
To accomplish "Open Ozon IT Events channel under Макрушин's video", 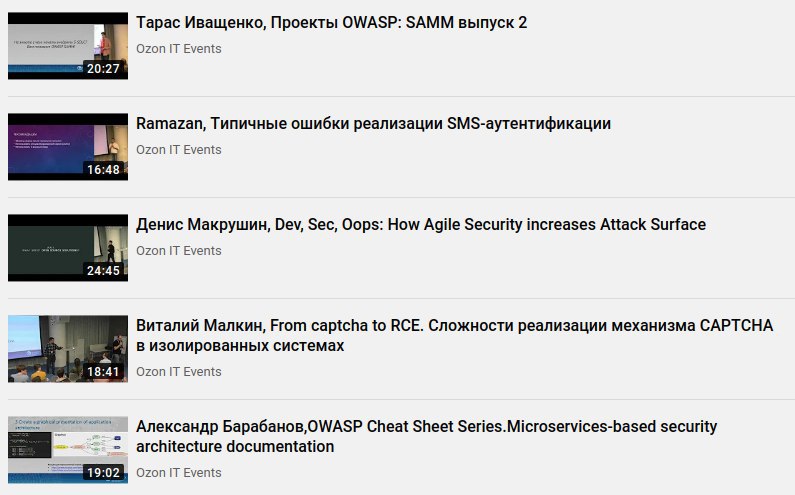I will tap(179, 250).
